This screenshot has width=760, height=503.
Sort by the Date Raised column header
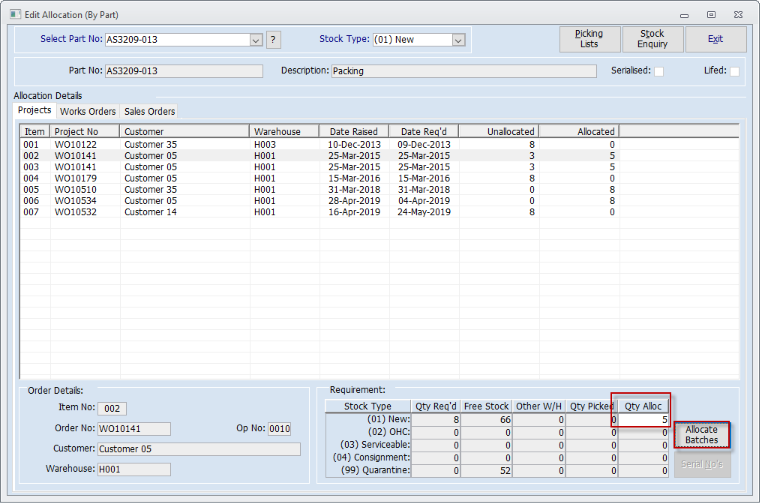point(354,131)
